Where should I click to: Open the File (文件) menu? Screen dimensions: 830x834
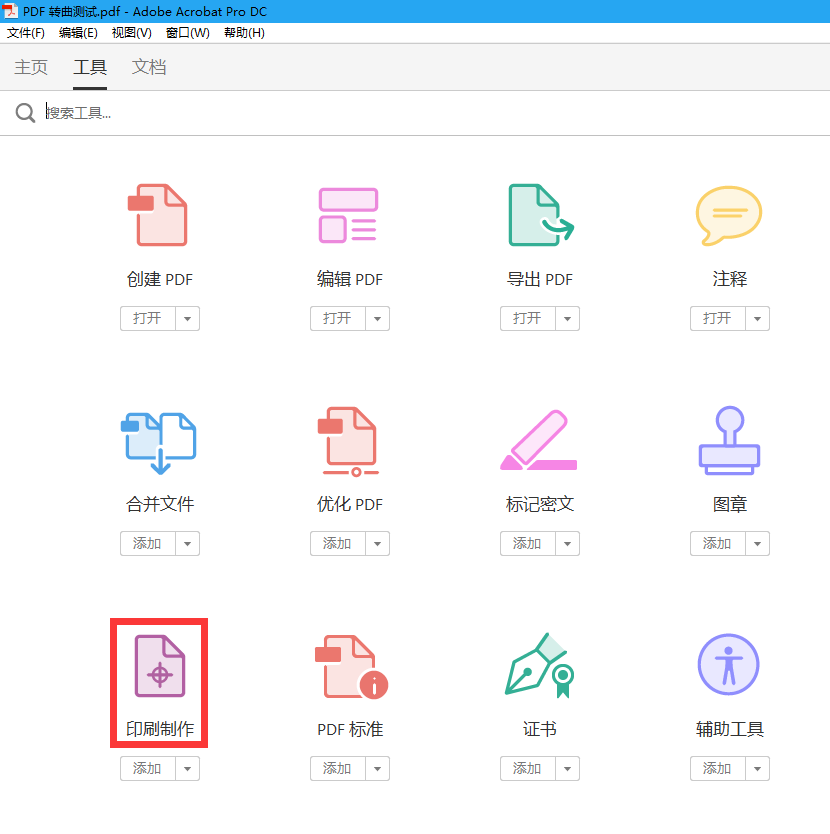[26, 33]
